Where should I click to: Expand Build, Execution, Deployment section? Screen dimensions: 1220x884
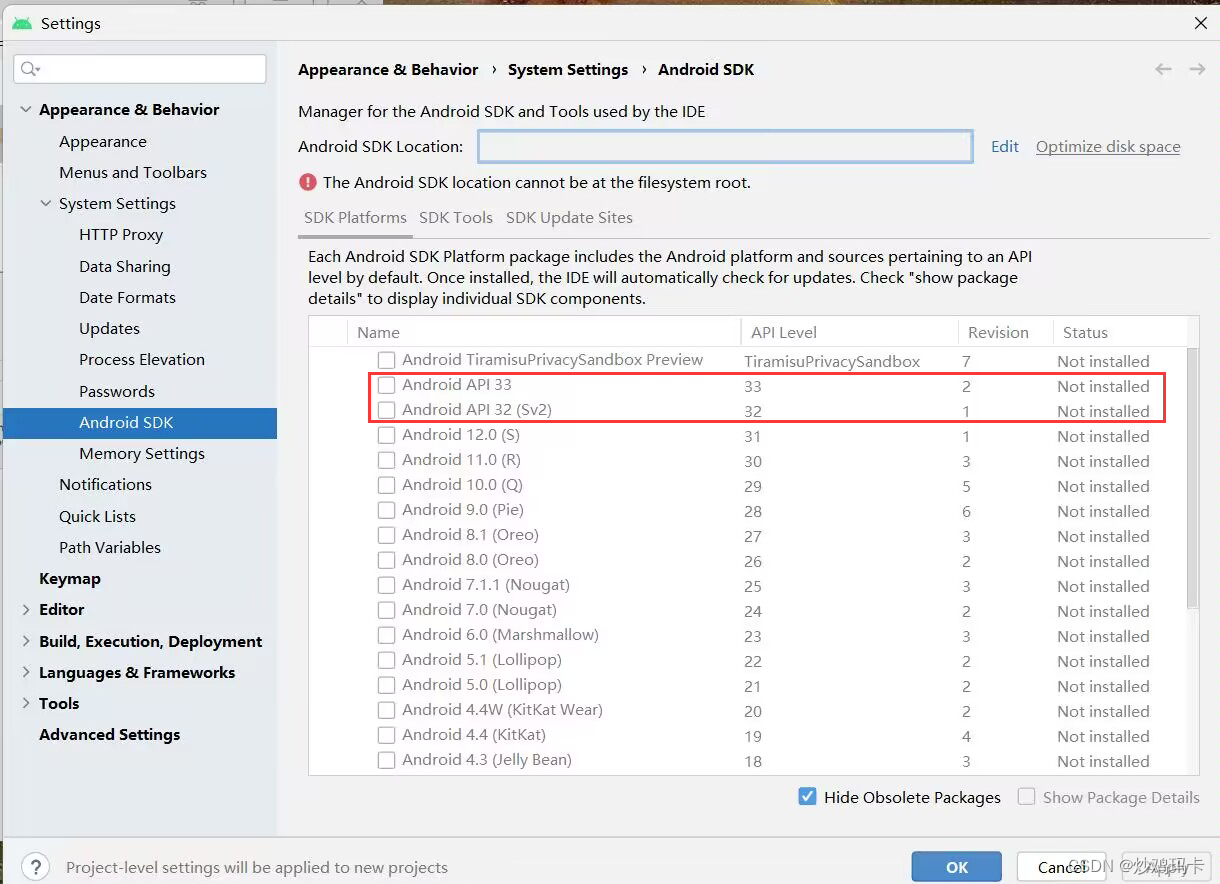click(26, 641)
